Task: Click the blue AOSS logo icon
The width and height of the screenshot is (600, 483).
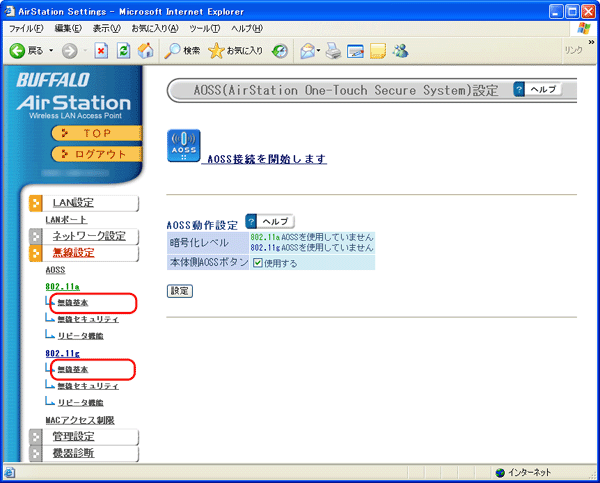Action: (182, 146)
